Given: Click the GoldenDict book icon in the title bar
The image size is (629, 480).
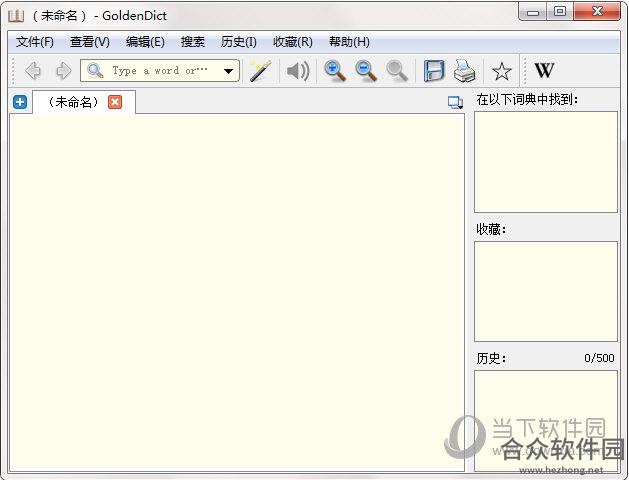Looking at the screenshot, I should point(16,16).
